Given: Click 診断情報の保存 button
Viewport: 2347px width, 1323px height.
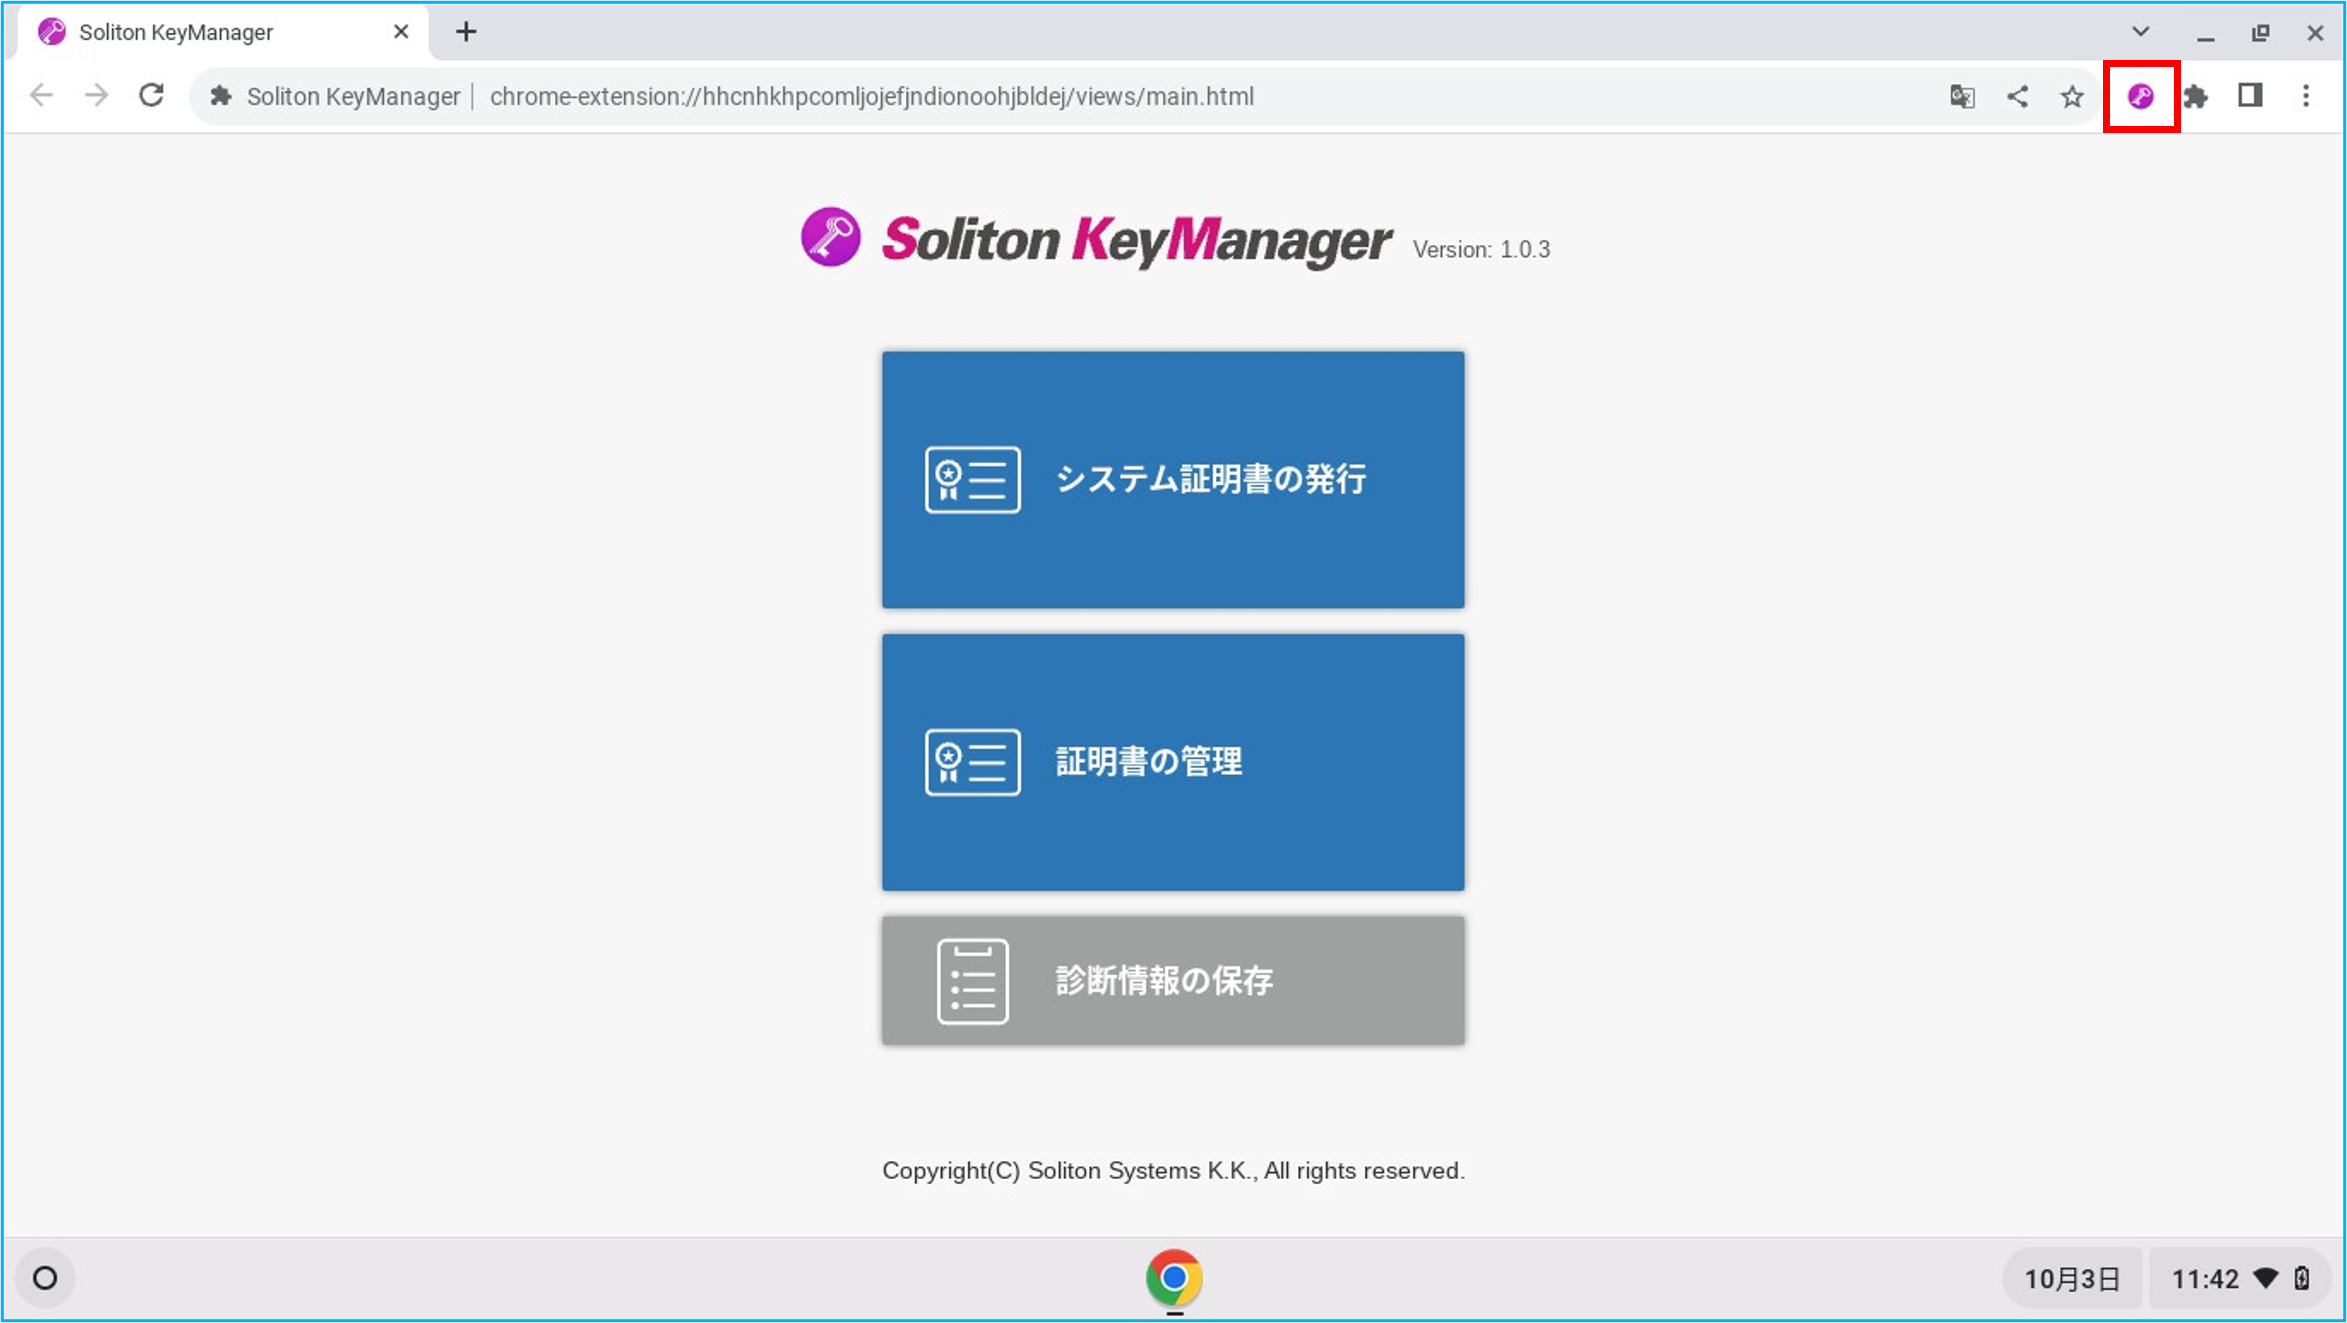Looking at the screenshot, I should (x=1173, y=980).
